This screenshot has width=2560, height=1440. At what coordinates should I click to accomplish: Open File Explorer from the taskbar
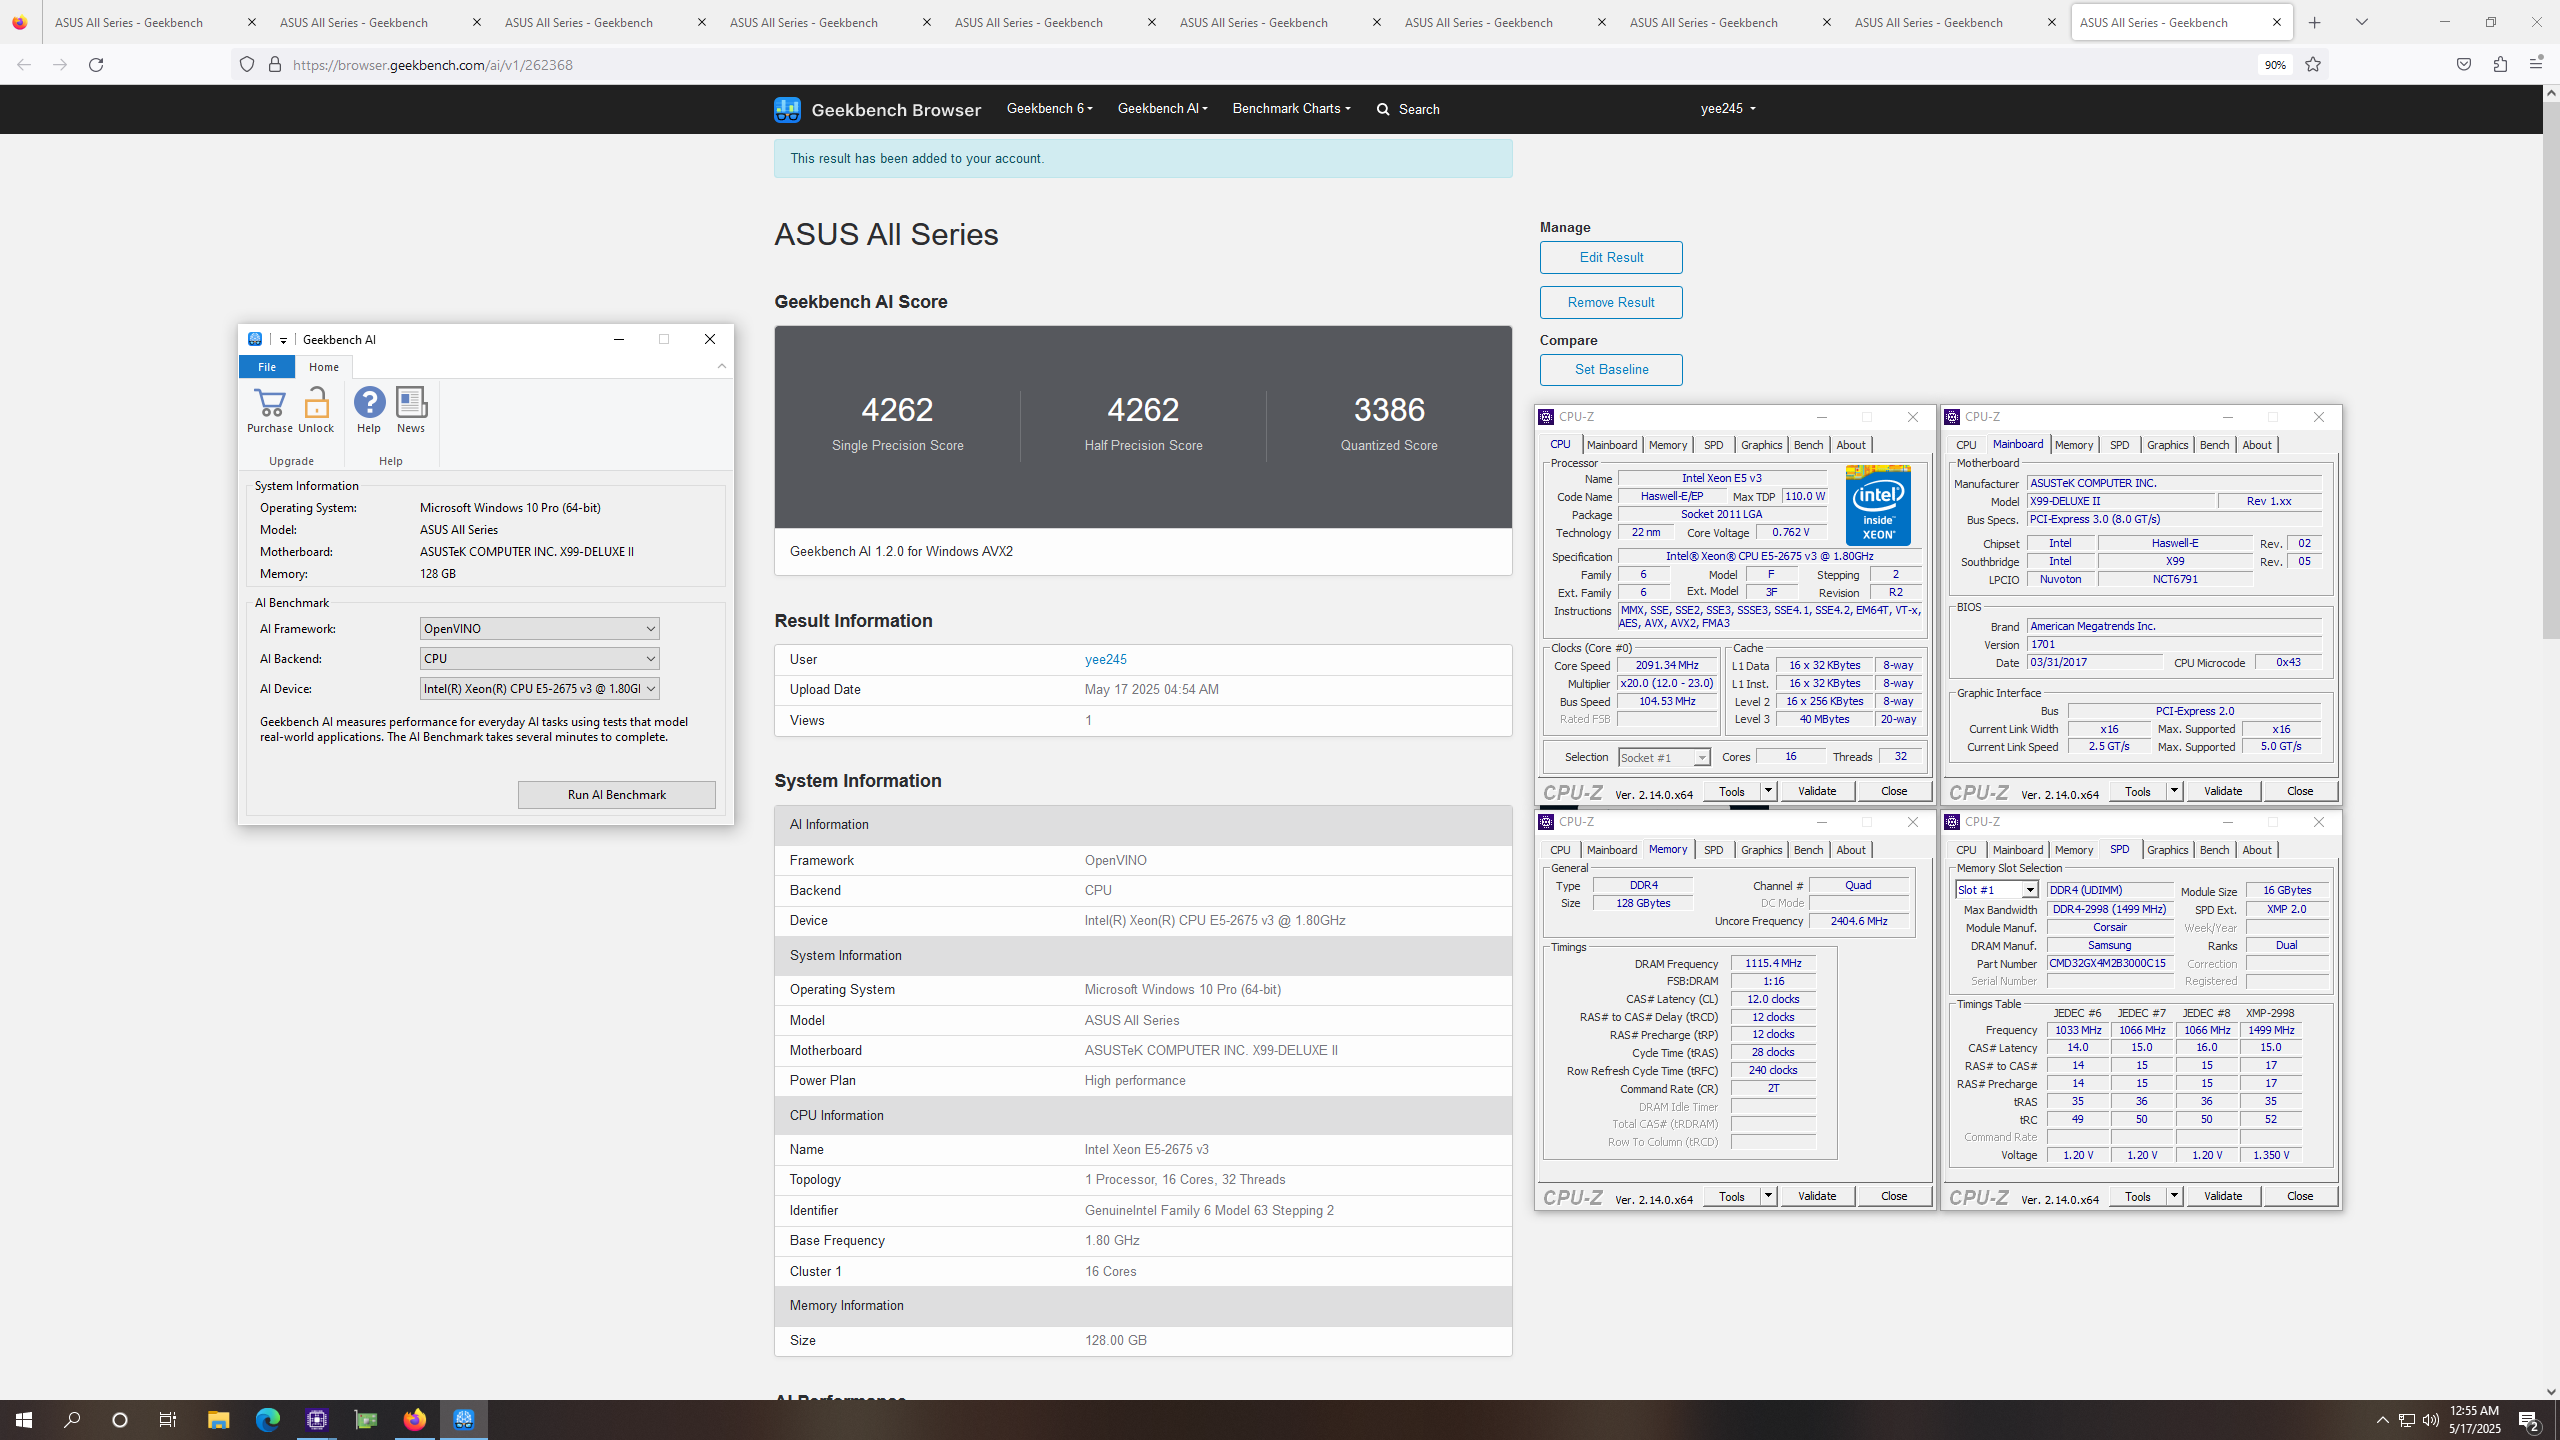[x=218, y=1420]
